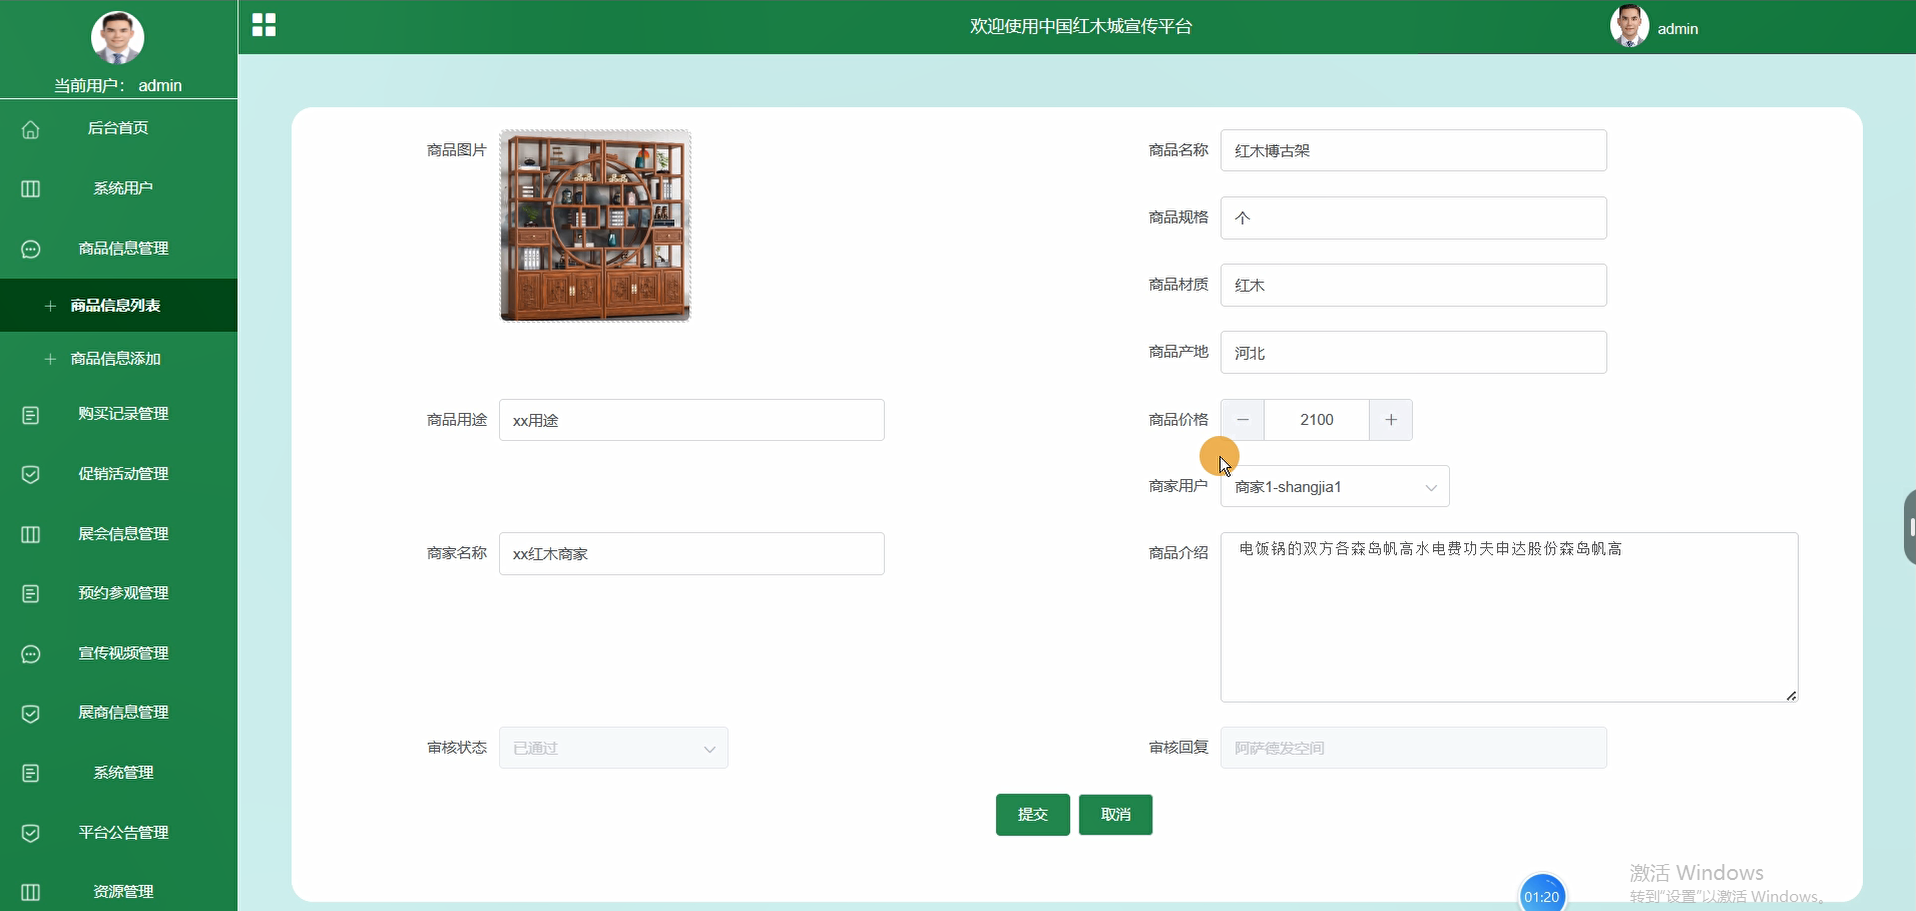Click the product image thumbnail of the shelf

594,226
